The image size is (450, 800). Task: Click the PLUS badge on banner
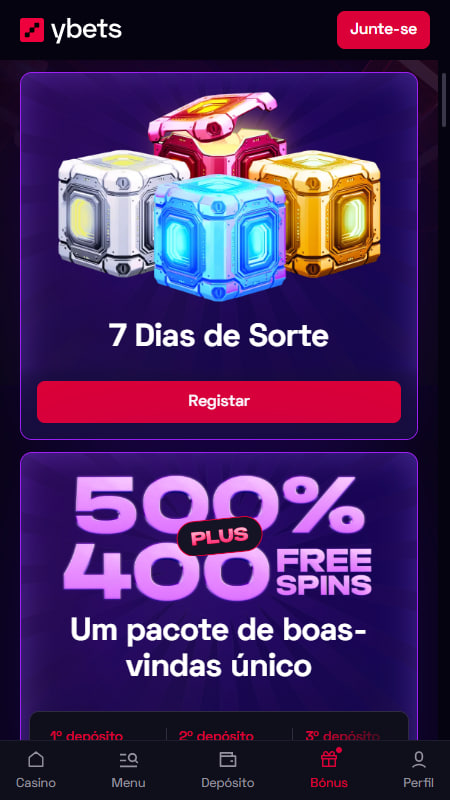219,536
